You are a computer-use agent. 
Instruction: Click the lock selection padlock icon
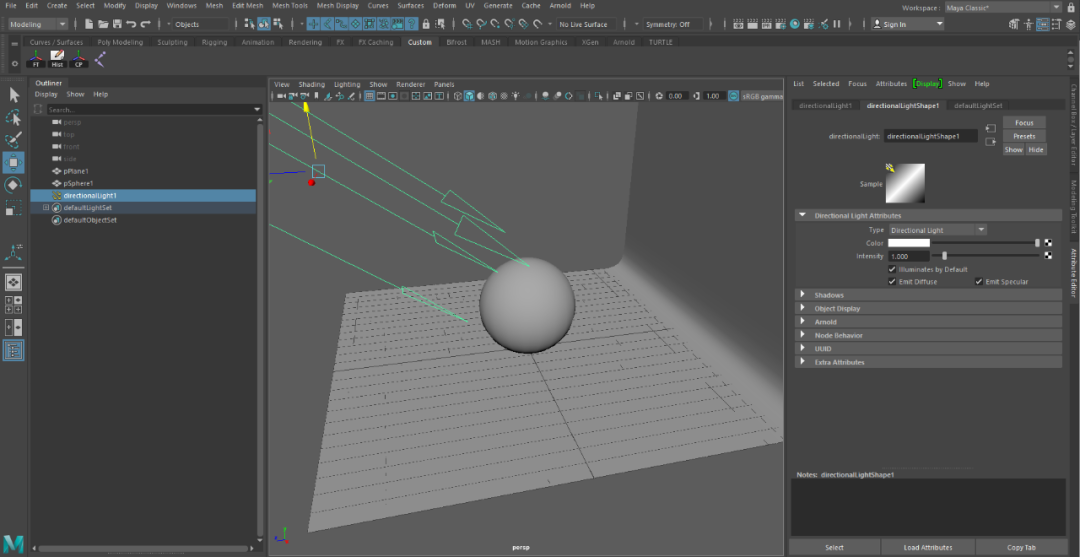point(426,24)
